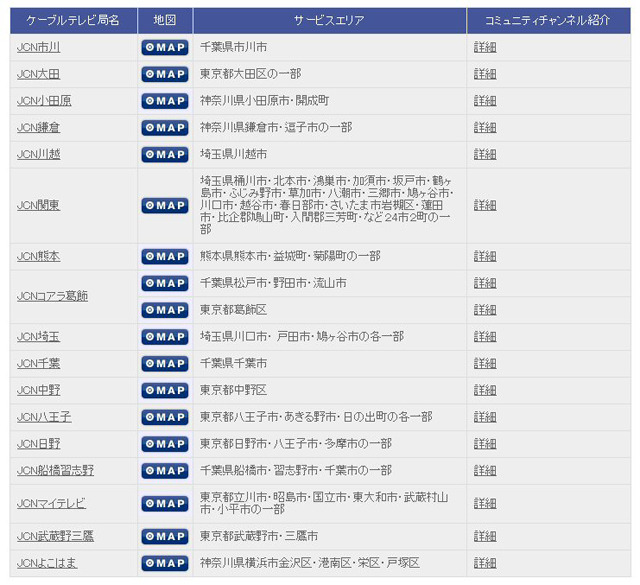Follow the JCN武蔵野三鷹 station link
Image resolution: width=640 pixels, height=585 pixels.
click(x=56, y=536)
